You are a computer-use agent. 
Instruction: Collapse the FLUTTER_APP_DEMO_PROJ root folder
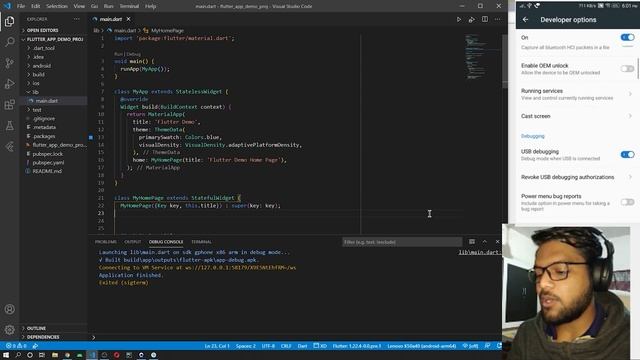[x=54, y=39]
